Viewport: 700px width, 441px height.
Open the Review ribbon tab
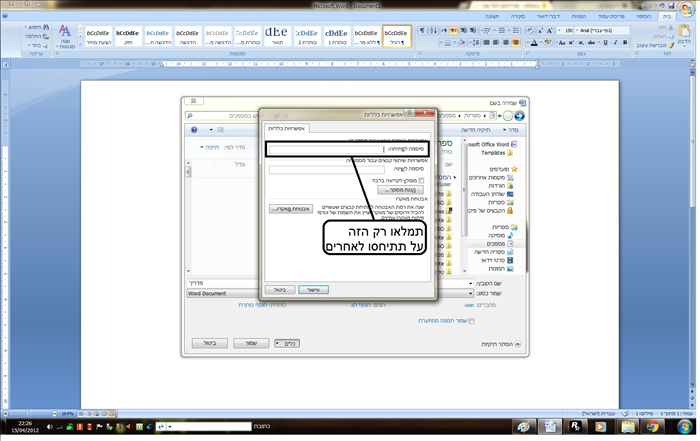point(518,16)
